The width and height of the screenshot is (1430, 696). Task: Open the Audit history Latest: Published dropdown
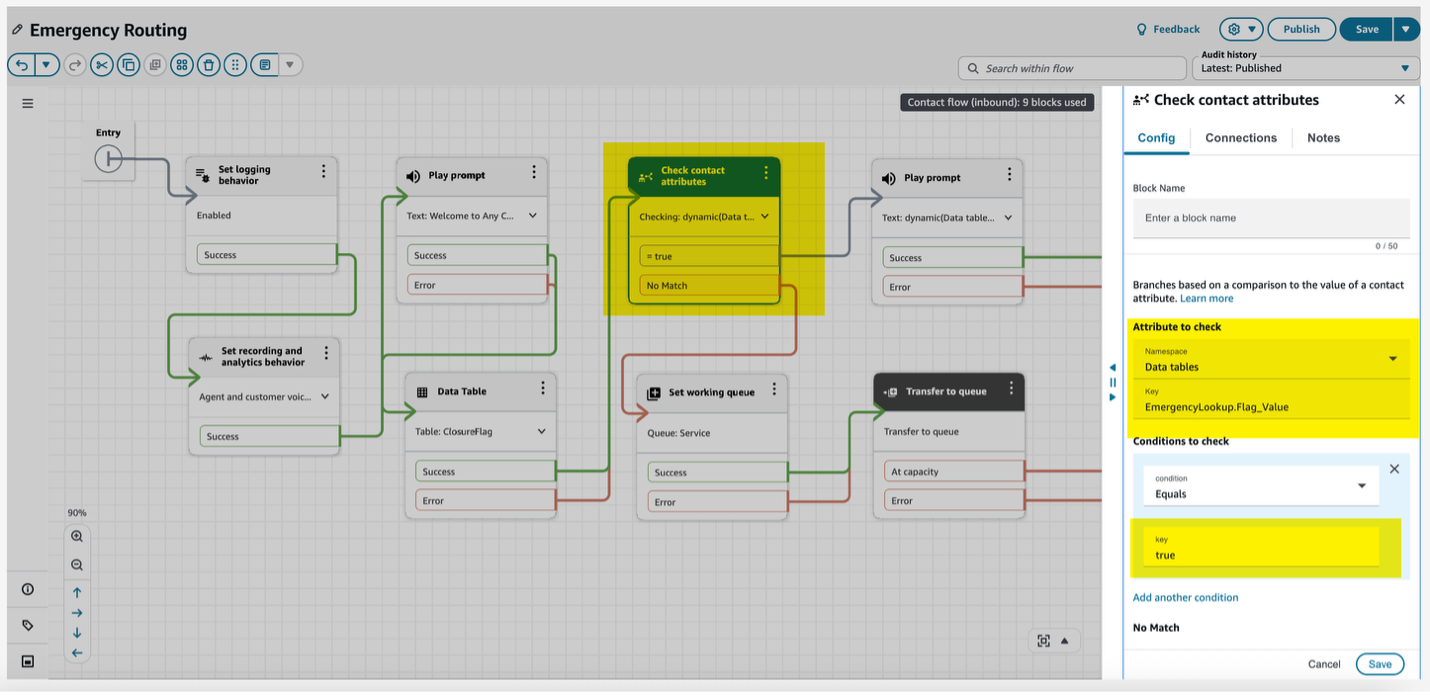tap(1306, 68)
